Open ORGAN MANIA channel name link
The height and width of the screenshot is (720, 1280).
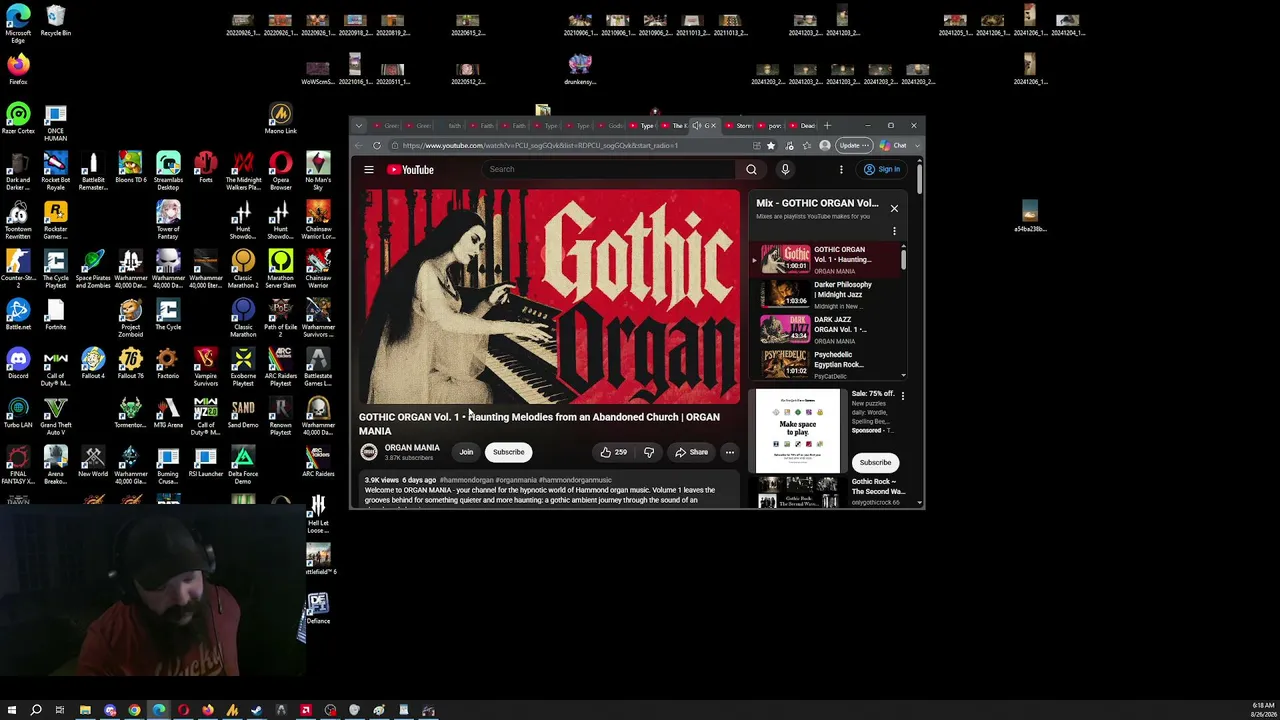click(x=412, y=448)
